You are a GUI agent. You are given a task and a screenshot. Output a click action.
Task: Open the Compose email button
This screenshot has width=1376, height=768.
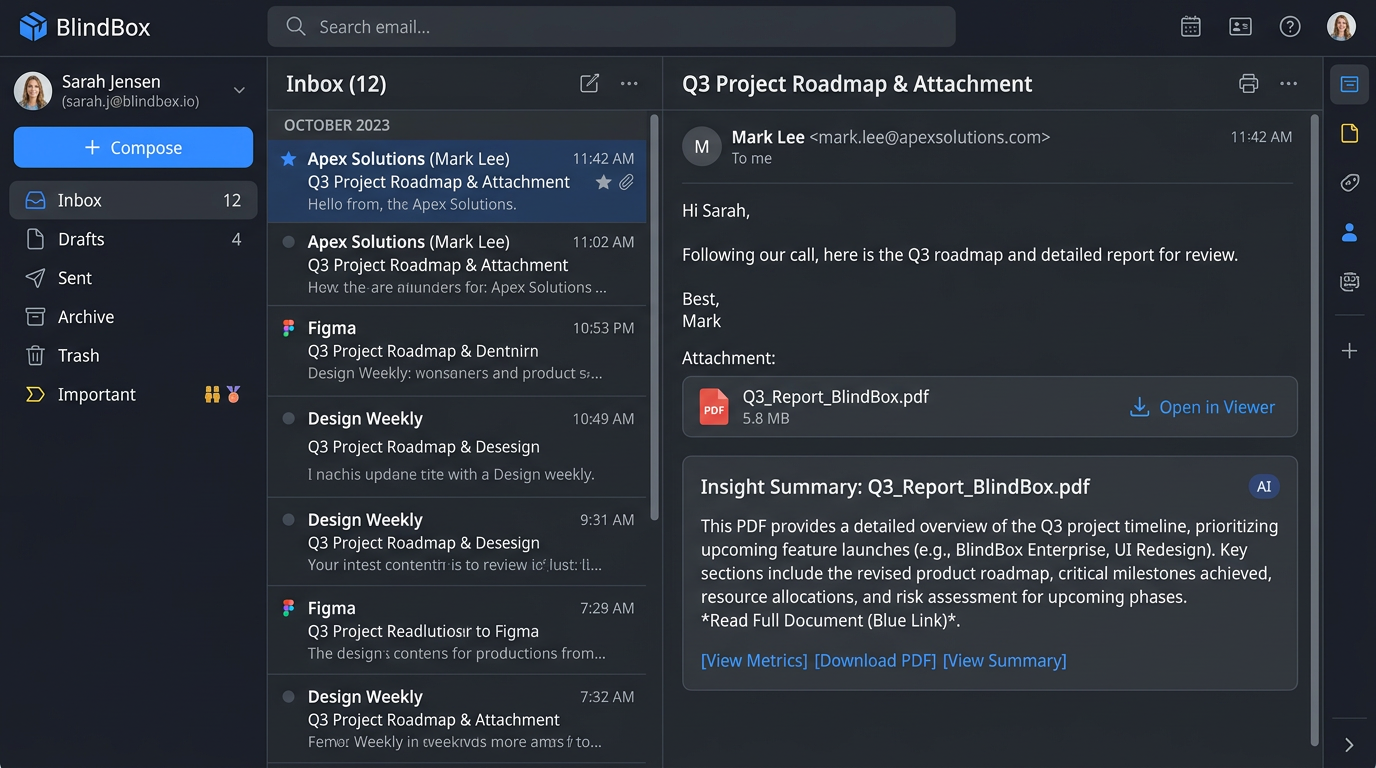click(133, 147)
